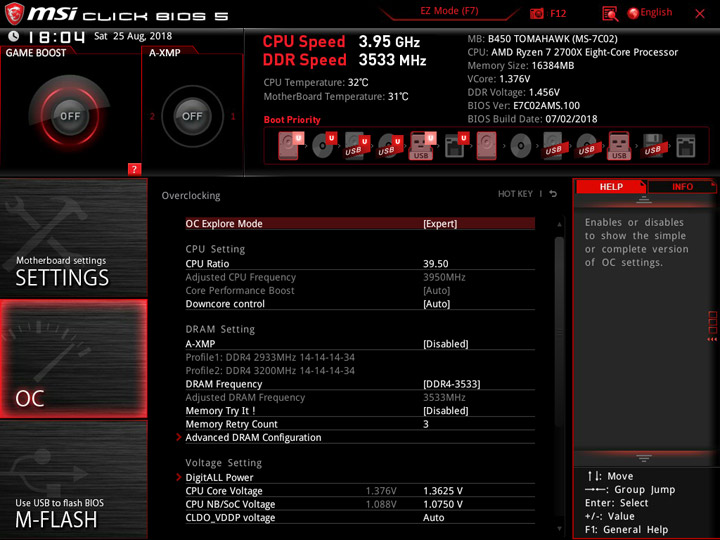Open the BIOS search icon

point(610,13)
